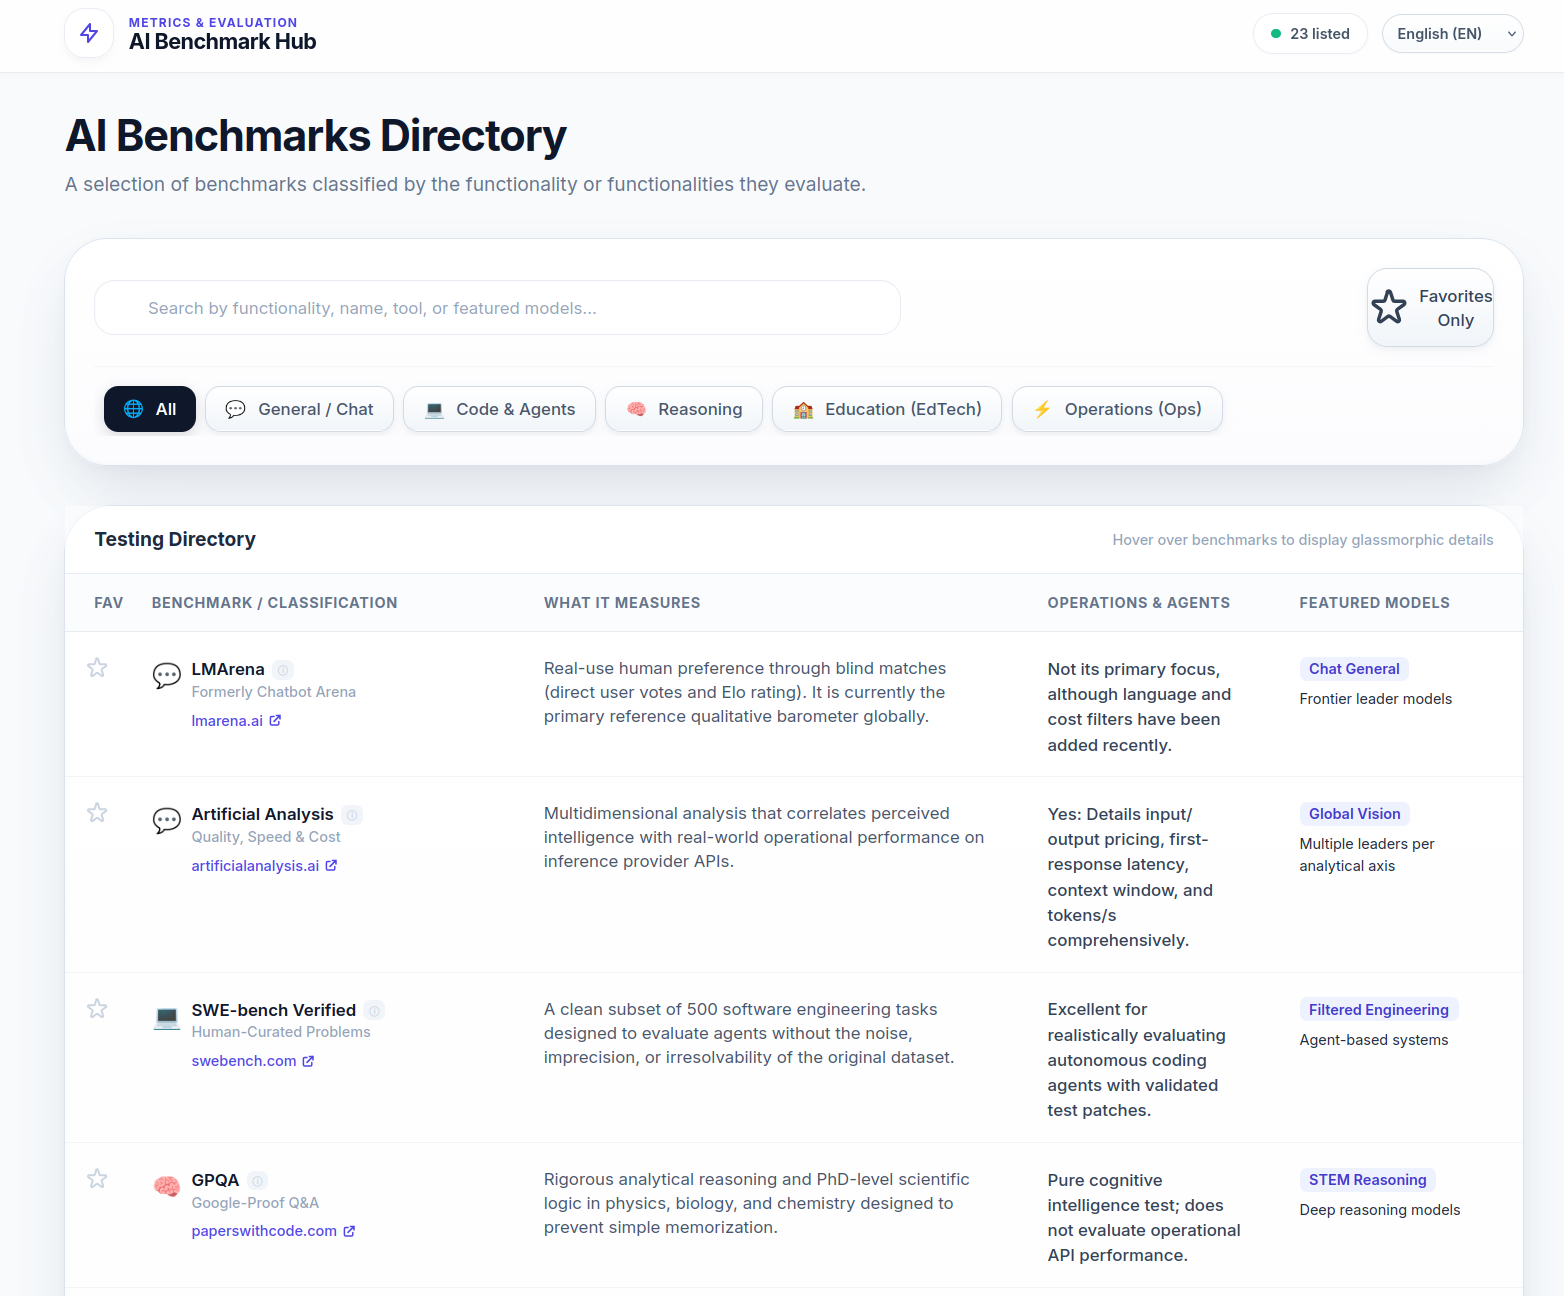Click the 23 listed status badge
This screenshot has width=1564, height=1296.
[1310, 33]
